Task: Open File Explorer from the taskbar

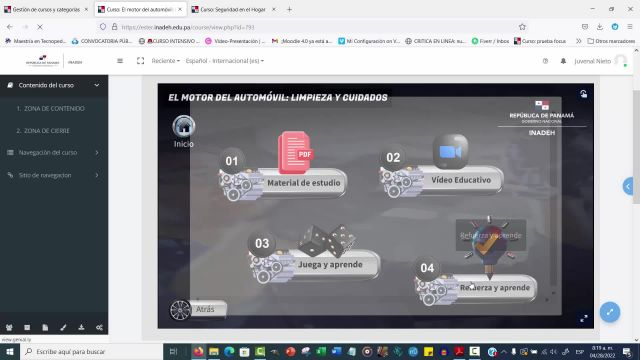Action: [x=214, y=351]
